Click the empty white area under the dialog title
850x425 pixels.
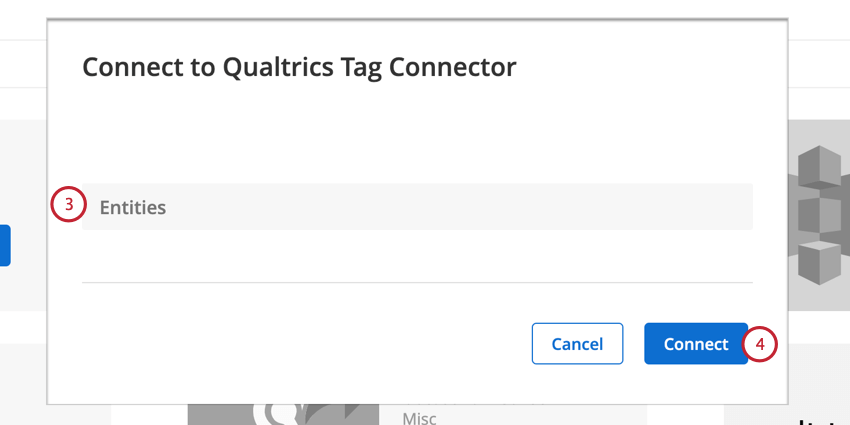417,133
